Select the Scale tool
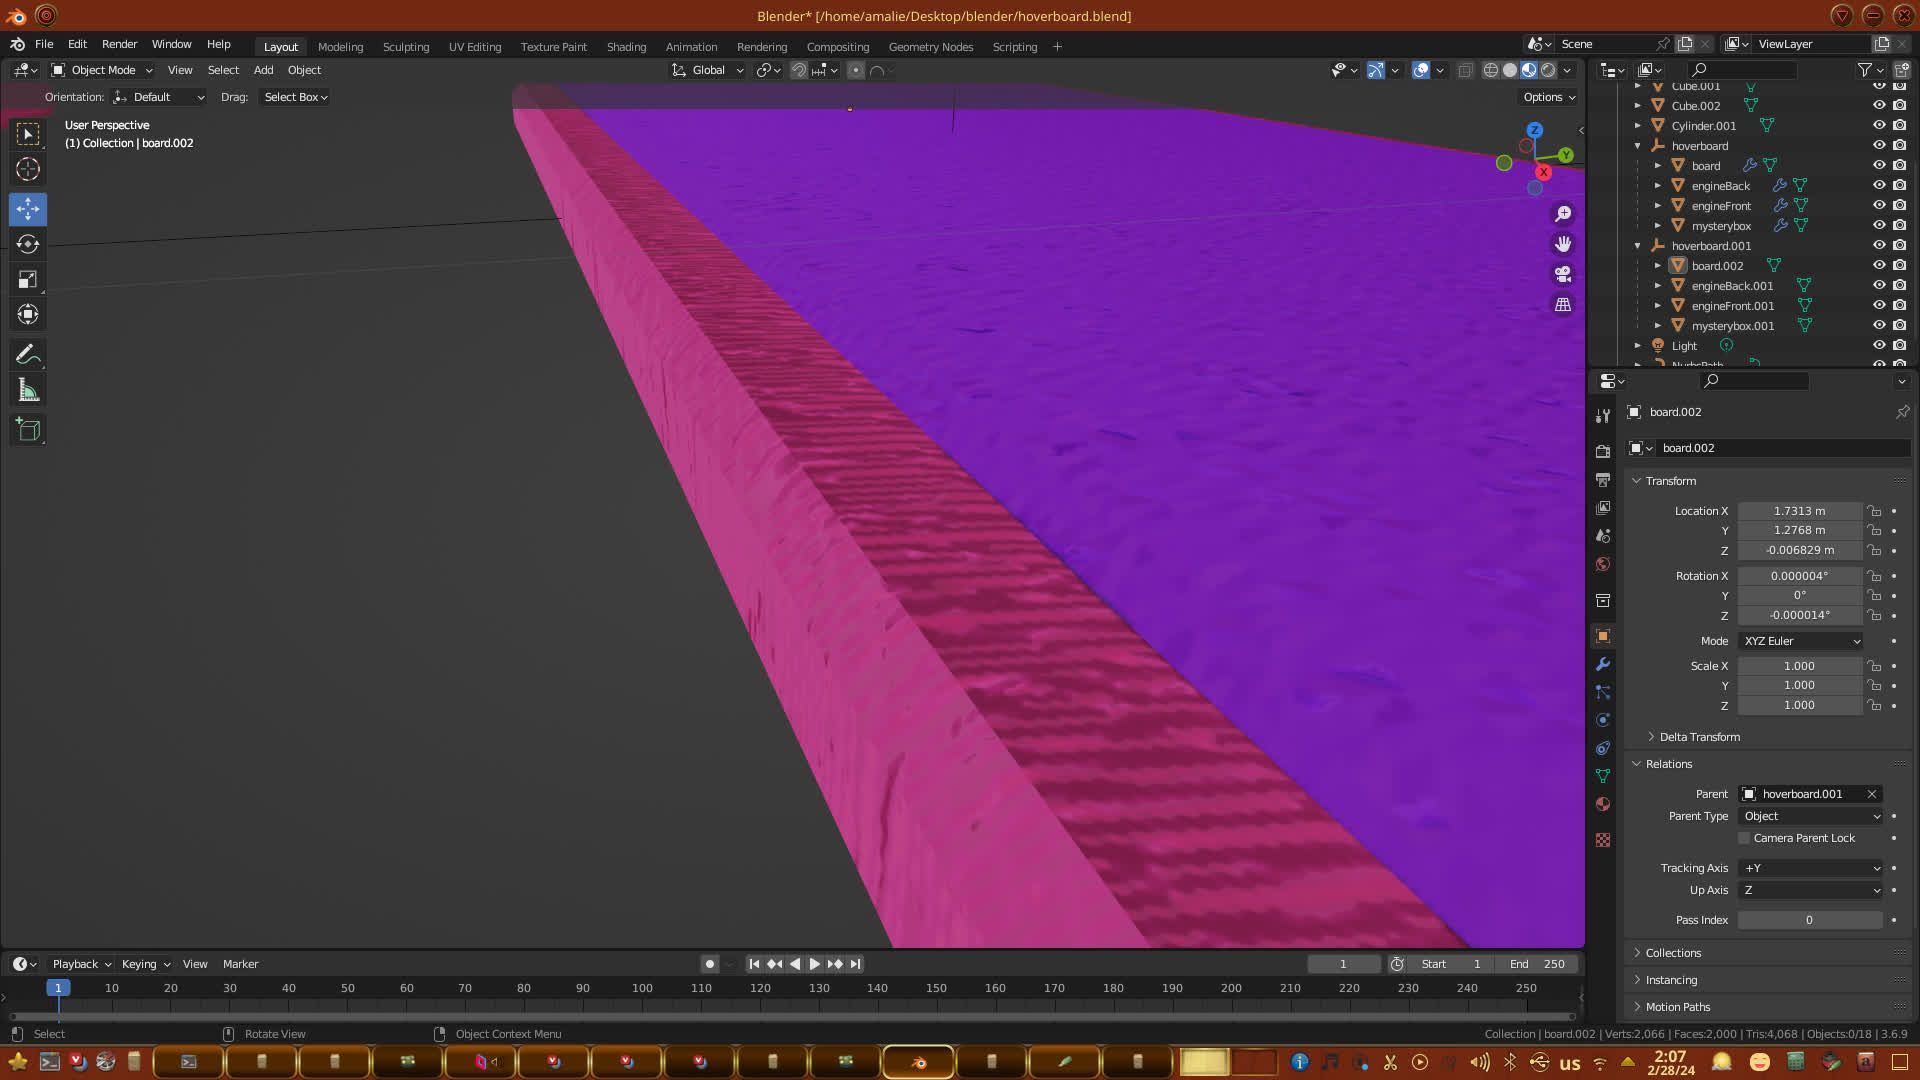Screen dimensions: 1920x1080 pyautogui.click(x=28, y=280)
